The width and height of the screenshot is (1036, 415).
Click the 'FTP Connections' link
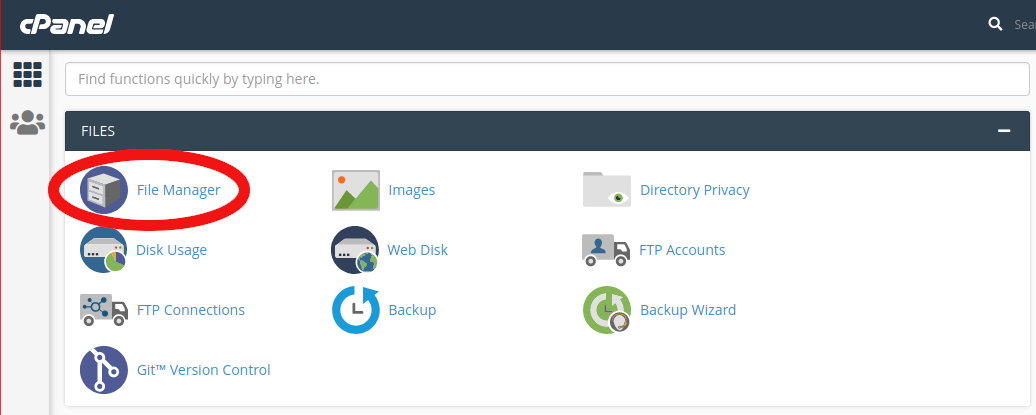(191, 310)
